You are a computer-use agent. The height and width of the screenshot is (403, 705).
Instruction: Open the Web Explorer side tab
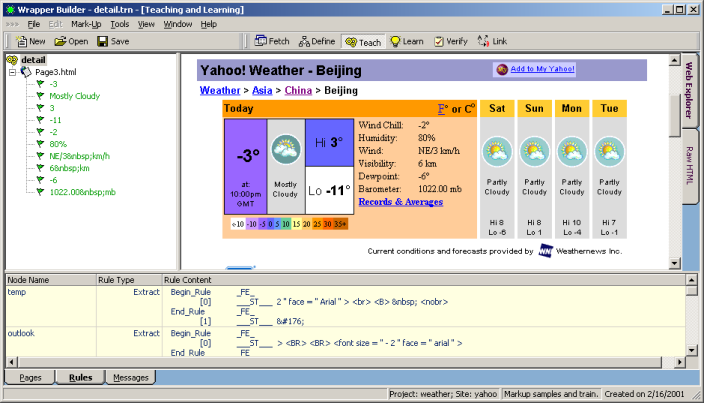point(689,90)
